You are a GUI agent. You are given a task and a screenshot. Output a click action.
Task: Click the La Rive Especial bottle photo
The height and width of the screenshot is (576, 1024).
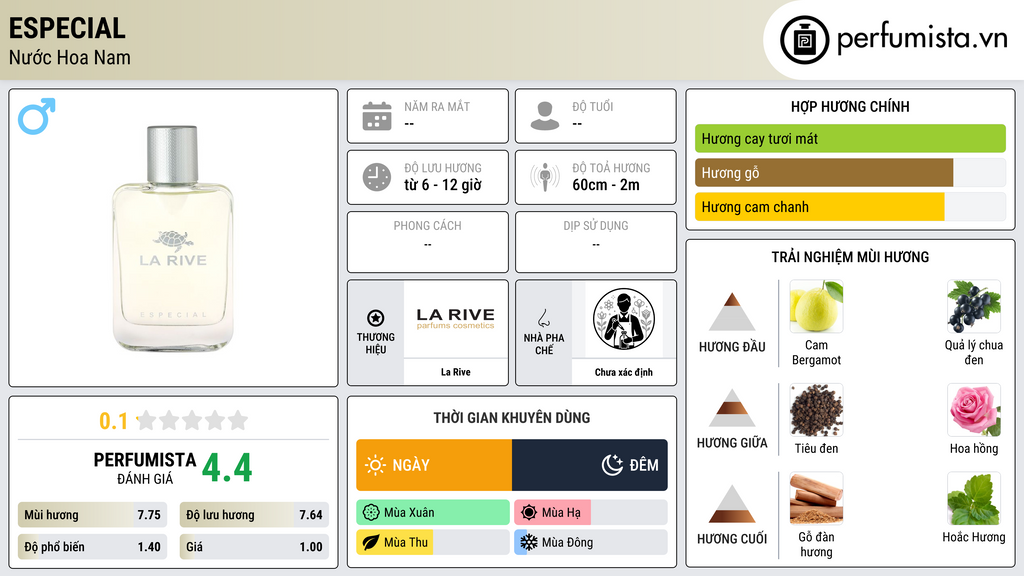coord(173,238)
